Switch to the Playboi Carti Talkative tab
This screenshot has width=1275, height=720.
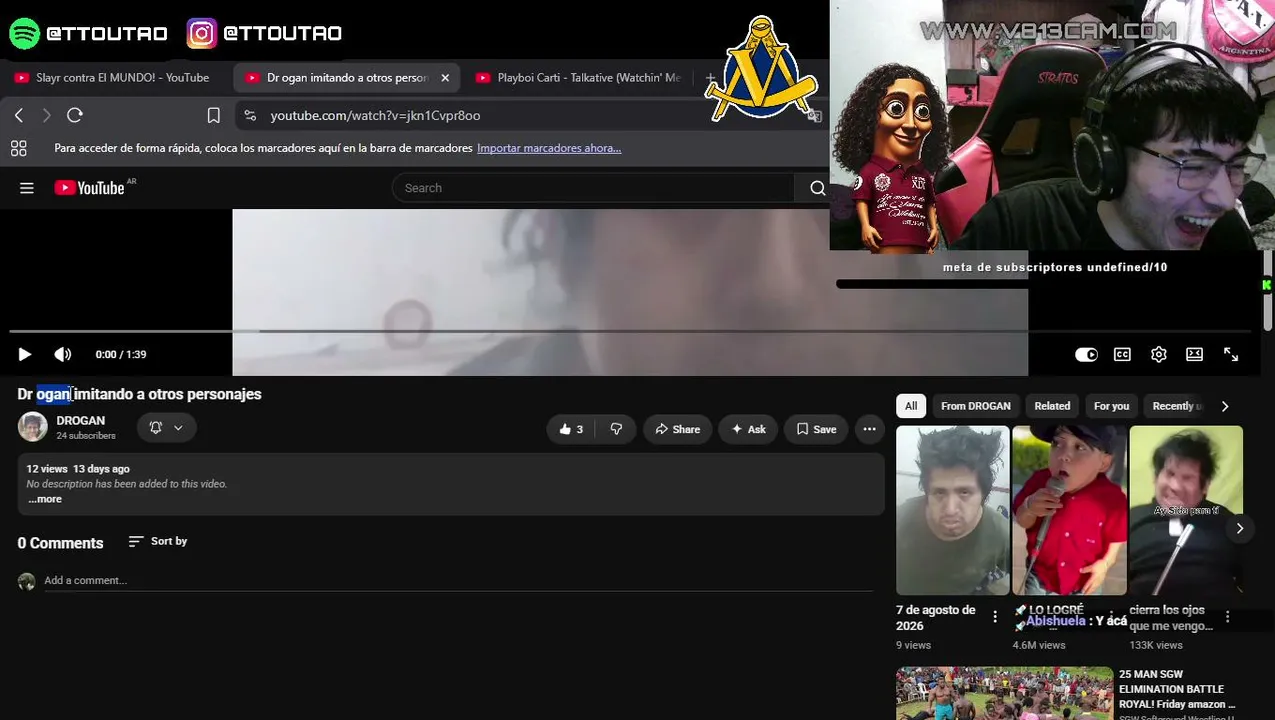(x=580, y=77)
